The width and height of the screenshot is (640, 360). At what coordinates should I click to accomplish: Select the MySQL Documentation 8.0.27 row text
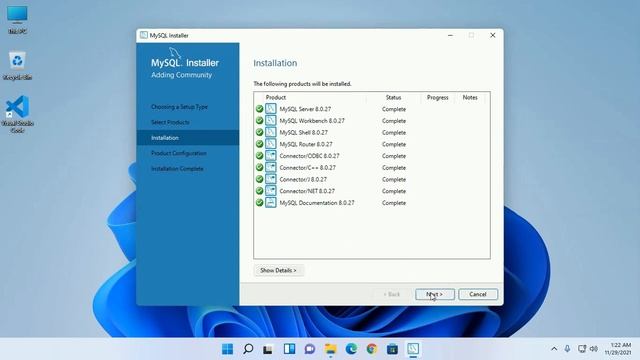point(317,203)
